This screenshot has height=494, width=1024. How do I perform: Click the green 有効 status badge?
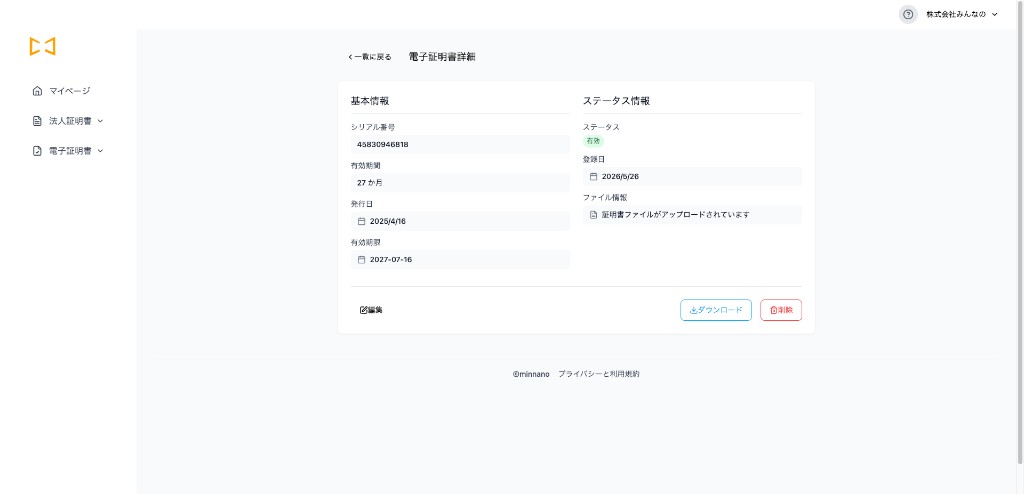click(593, 140)
